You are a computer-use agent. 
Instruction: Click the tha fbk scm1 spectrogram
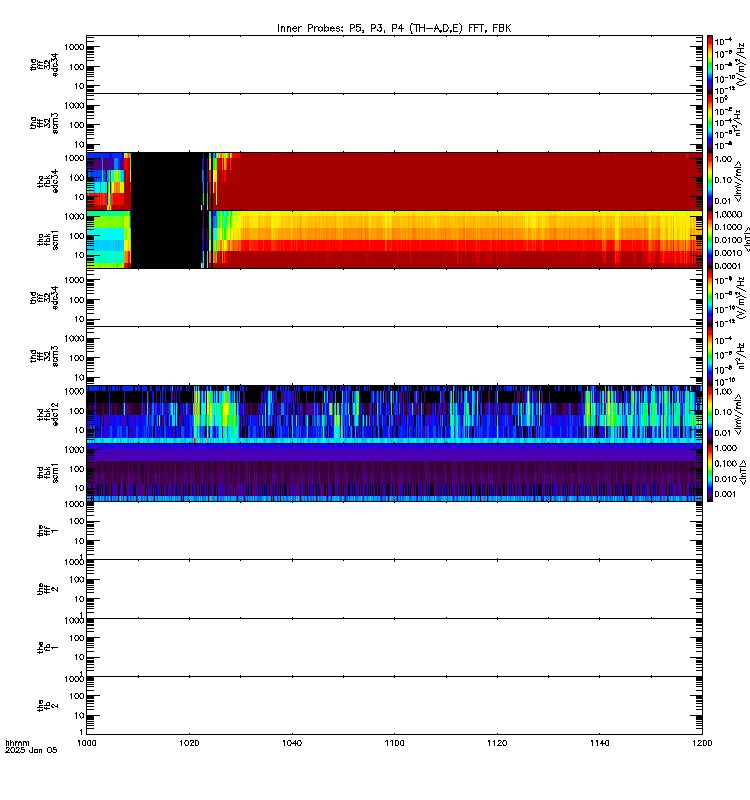pyautogui.click(x=394, y=239)
